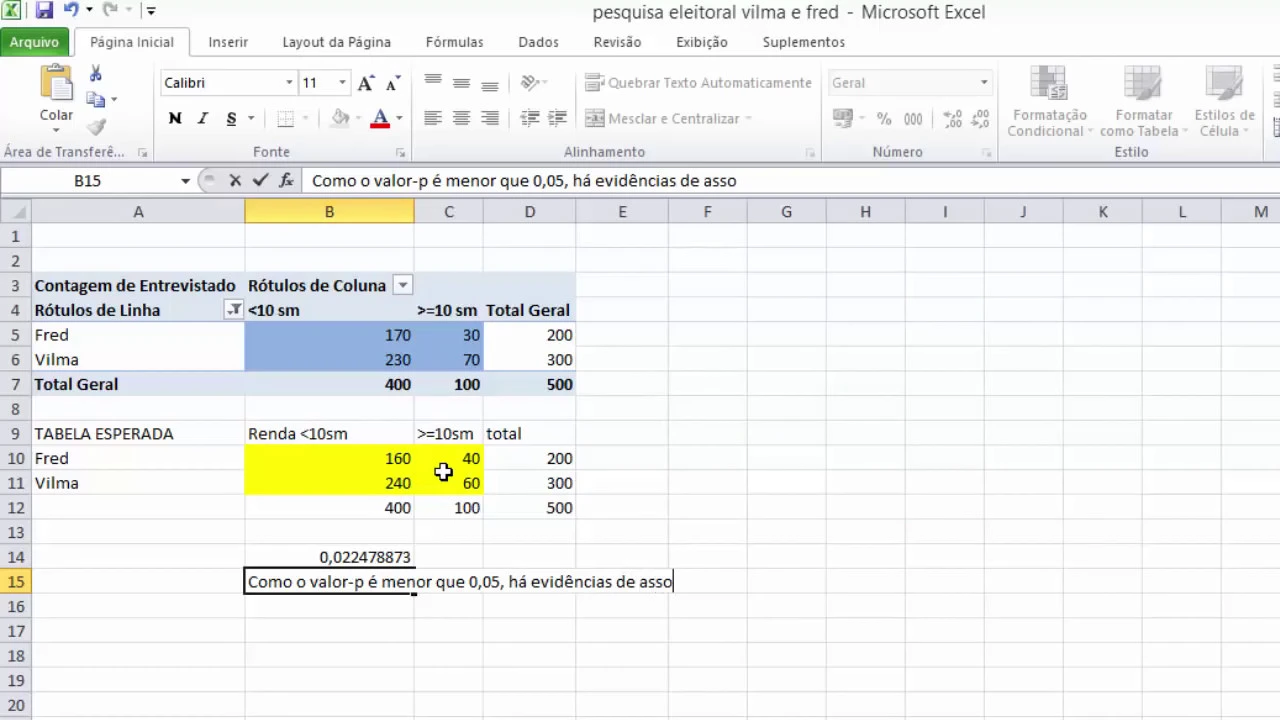1280x720 pixels.
Task: Select column B header
Action: point(329,212)
